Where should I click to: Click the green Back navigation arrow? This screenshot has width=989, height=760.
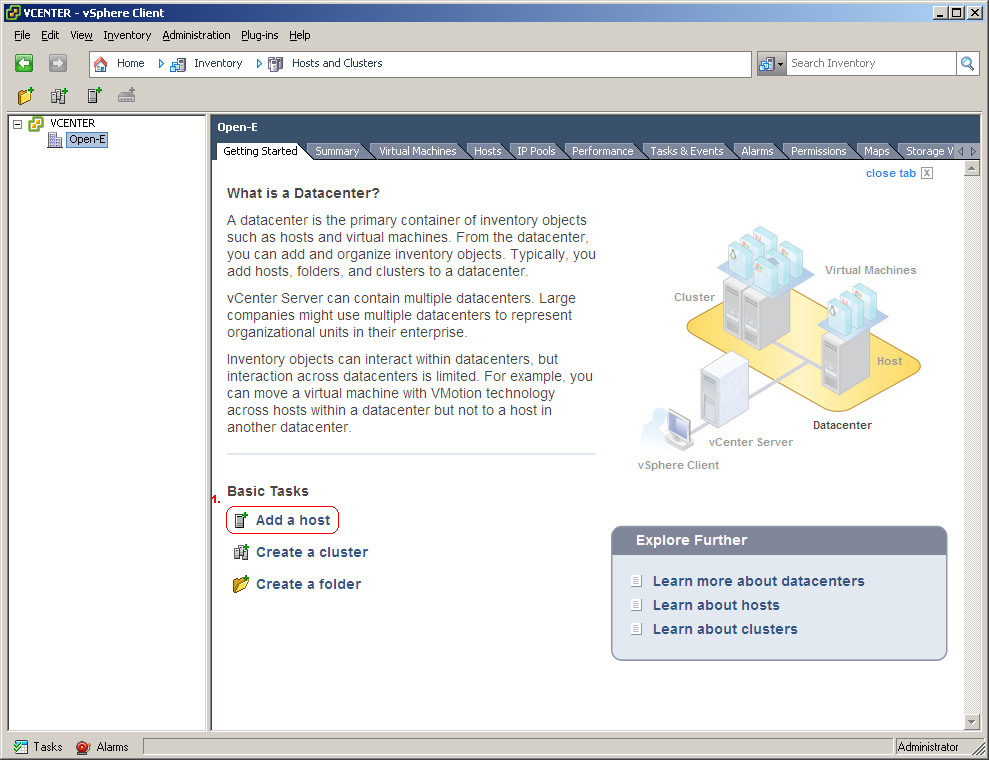(24, 63)
